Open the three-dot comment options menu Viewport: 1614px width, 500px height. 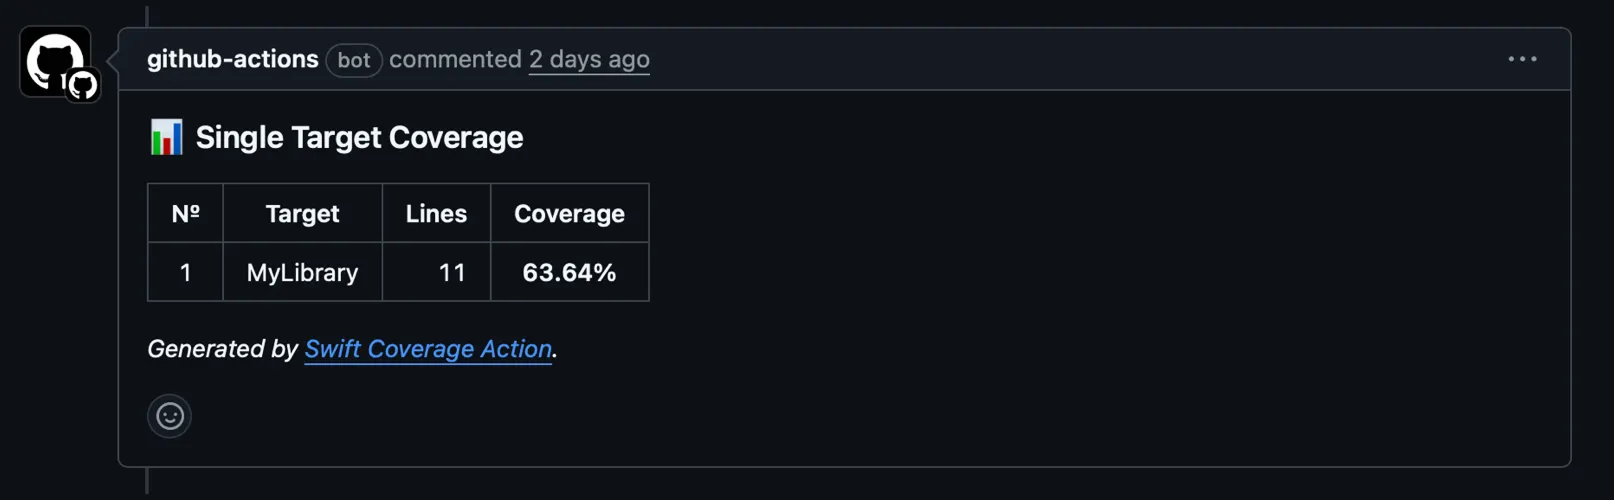click(1522, 59)
